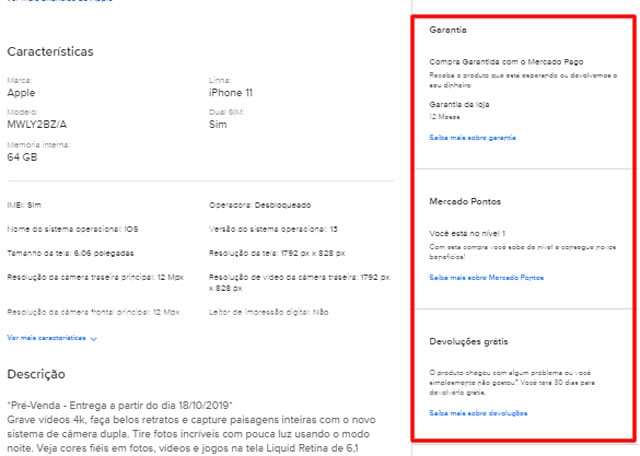Click the Mercado Pontos heading
The height and width of the screenshot is (456, 640).
tap(465, 201)
